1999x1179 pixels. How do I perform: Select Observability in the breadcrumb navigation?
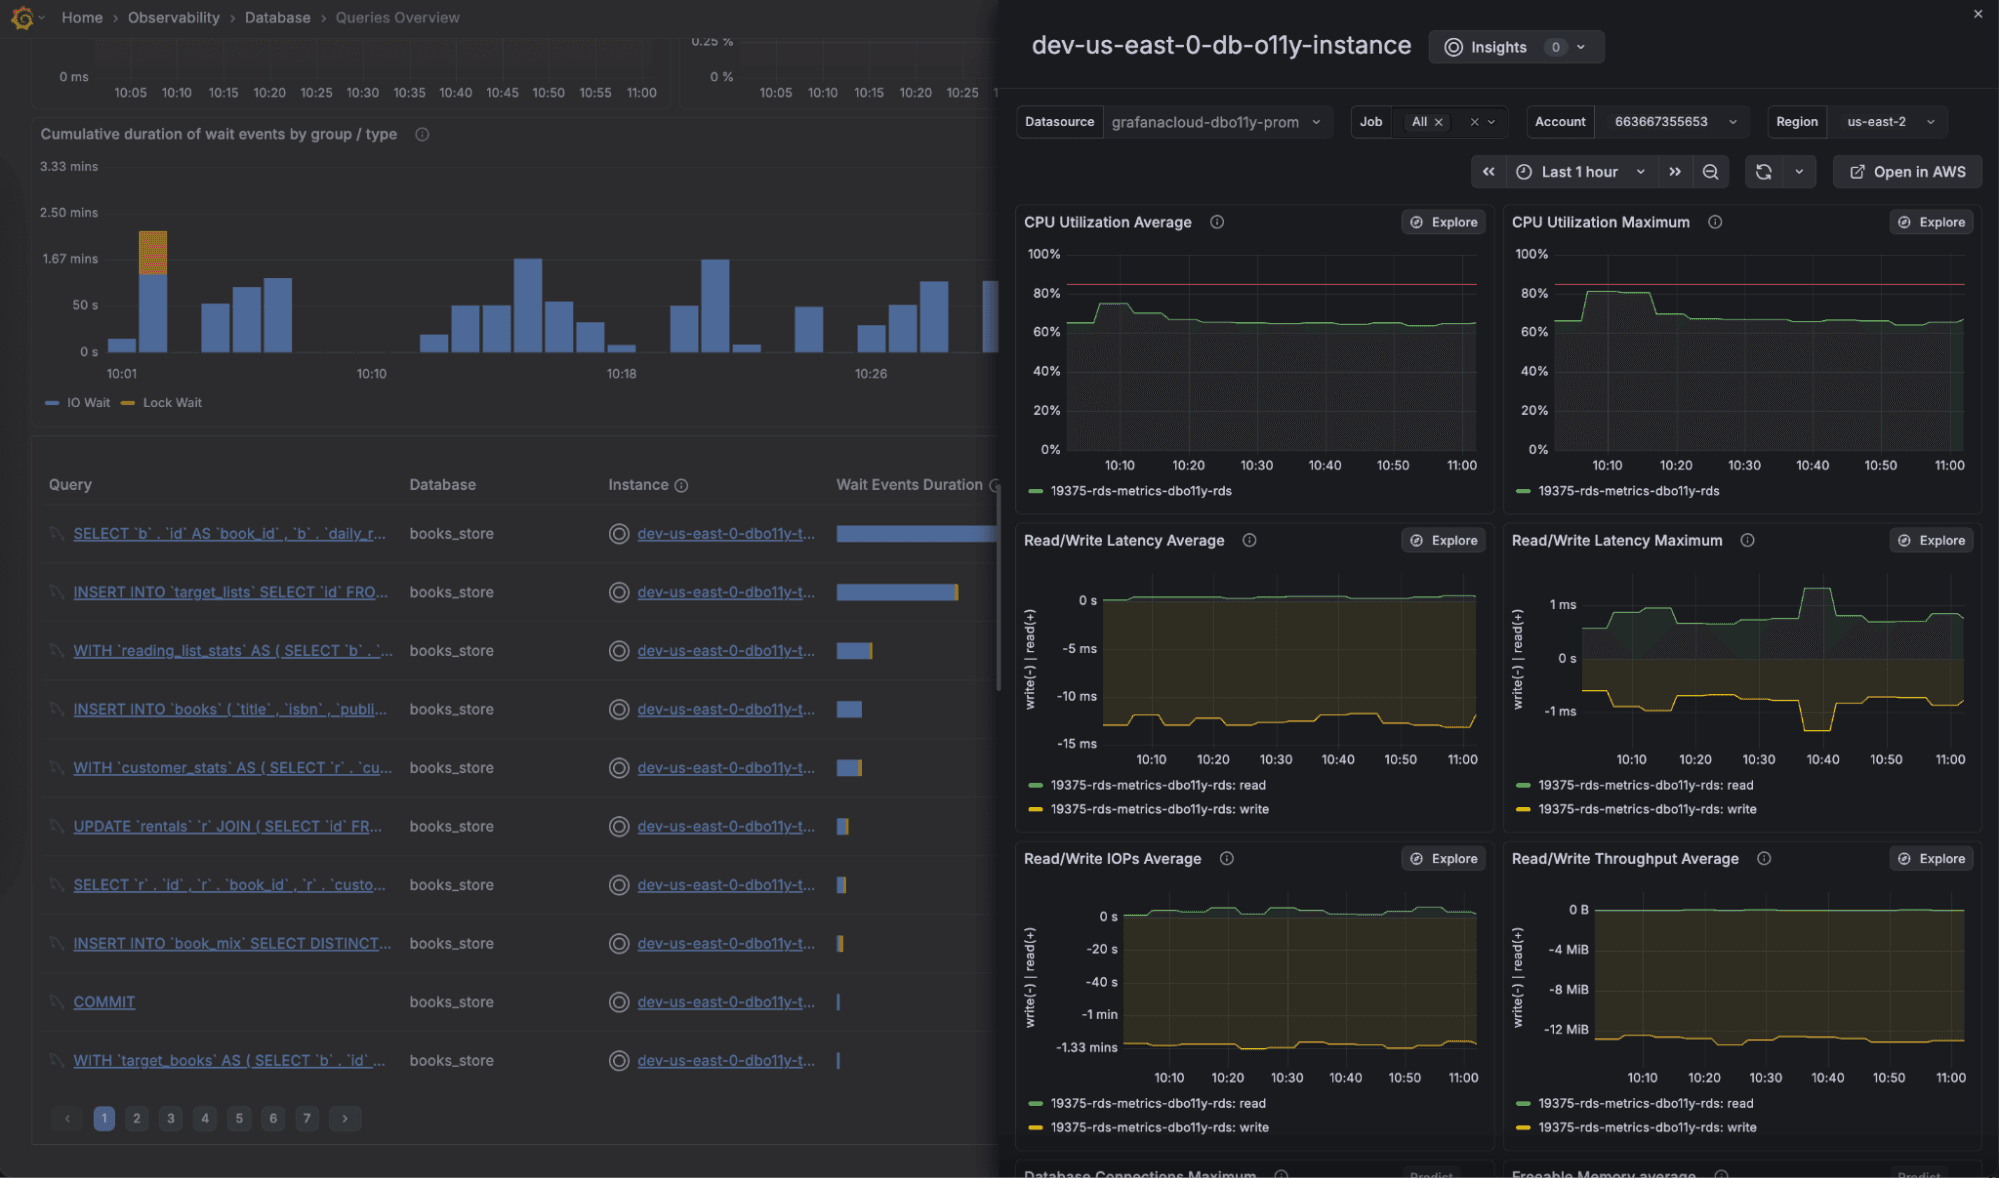pyautogui.click(x=173, y=17)
